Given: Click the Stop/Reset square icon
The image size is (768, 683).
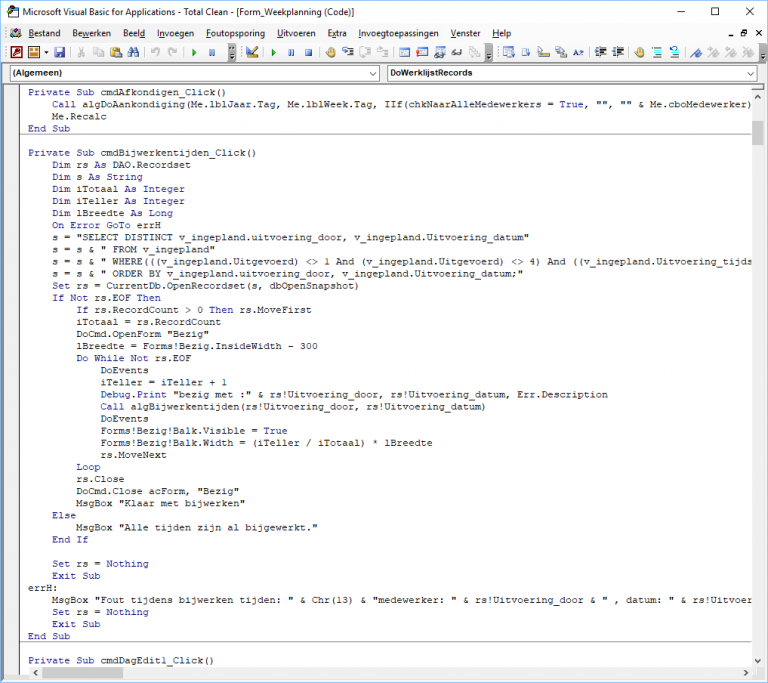Looking at the screenshot, I should pos(309,52).
